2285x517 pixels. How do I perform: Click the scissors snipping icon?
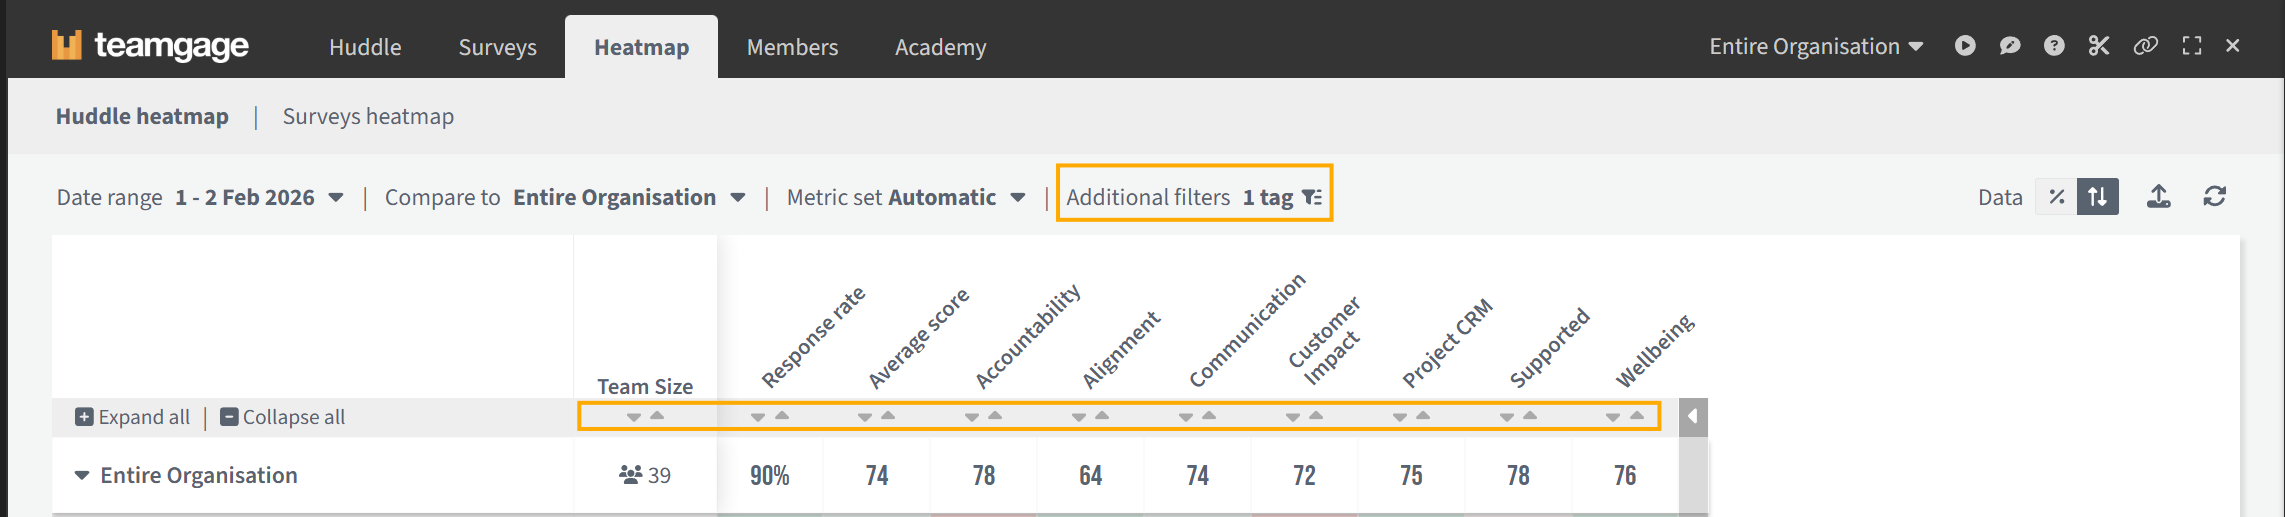(x=2099, y=46)
